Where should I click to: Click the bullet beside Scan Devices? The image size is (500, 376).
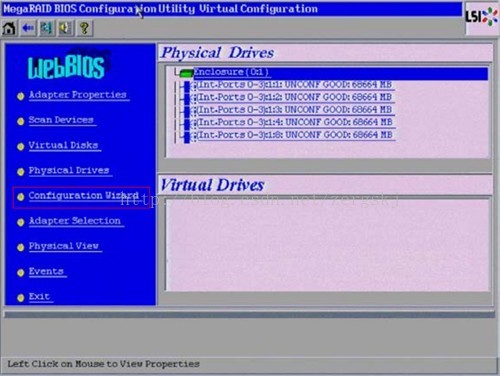click(21, 121)
